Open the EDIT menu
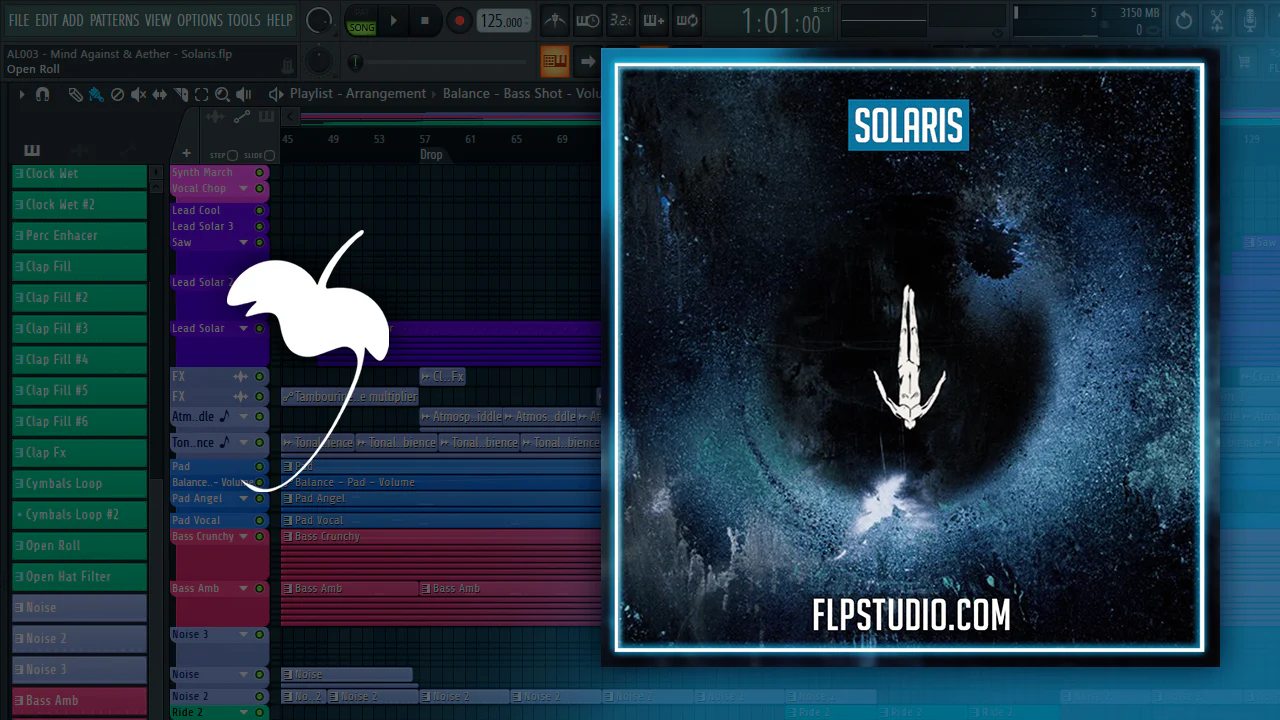 [46, 20]
